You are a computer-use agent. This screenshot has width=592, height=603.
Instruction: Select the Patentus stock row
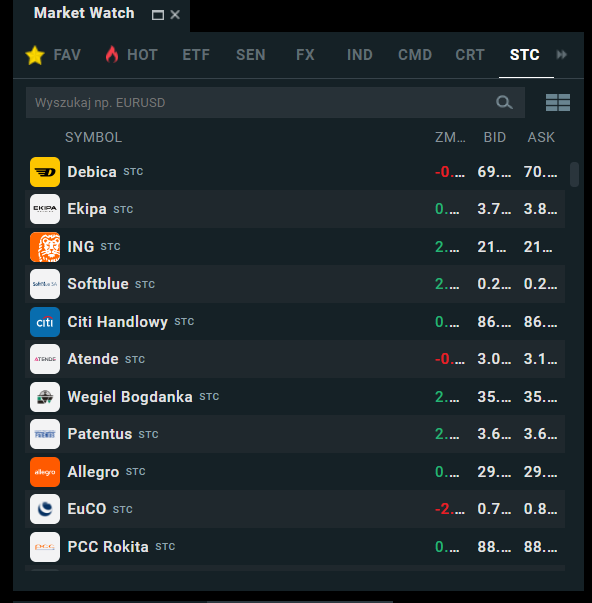(295, 434)
